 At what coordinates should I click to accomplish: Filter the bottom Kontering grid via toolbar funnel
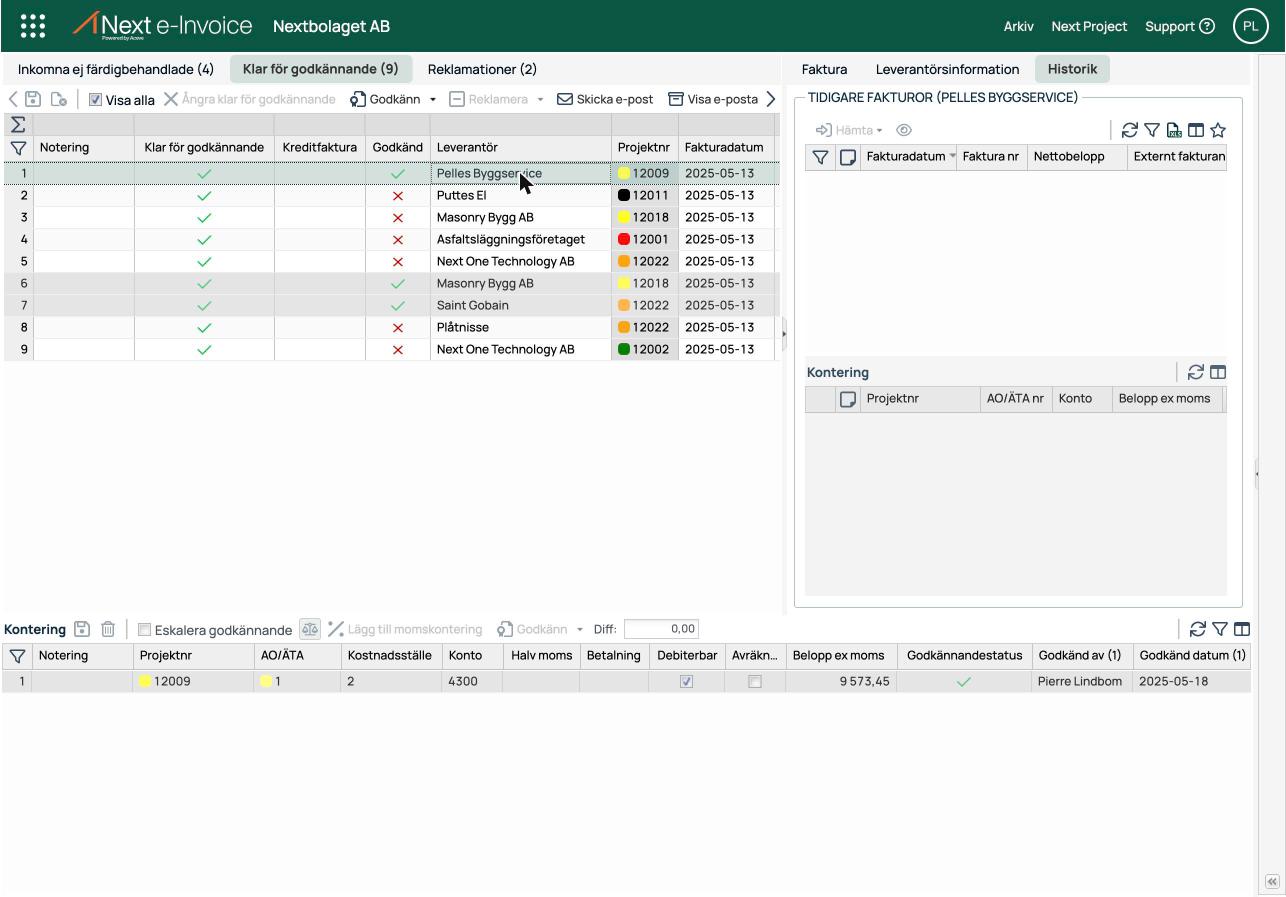(x=1220, y=629)
